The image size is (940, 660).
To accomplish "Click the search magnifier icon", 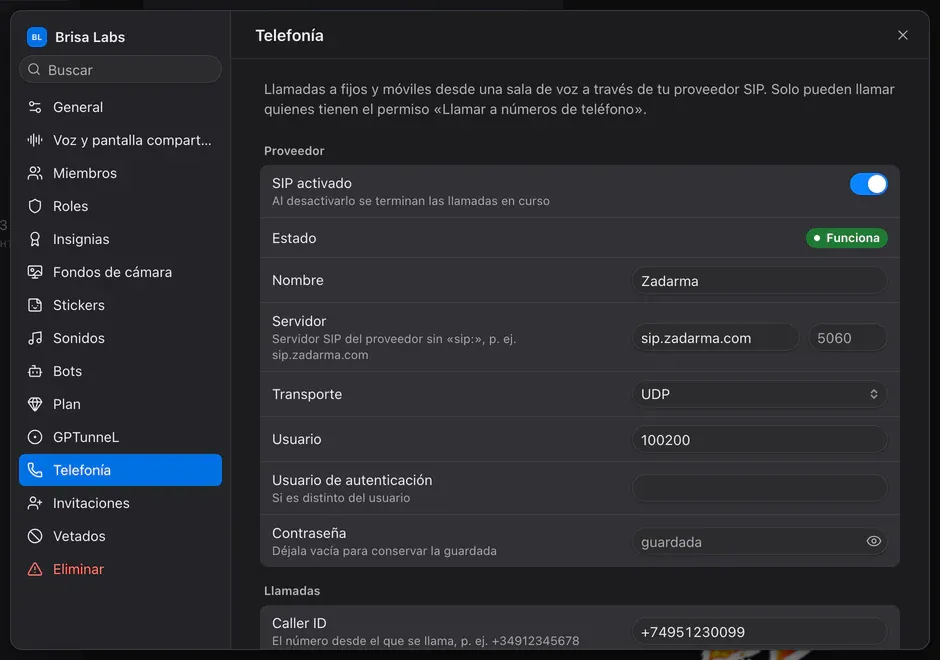I will [x=34, y=70].
